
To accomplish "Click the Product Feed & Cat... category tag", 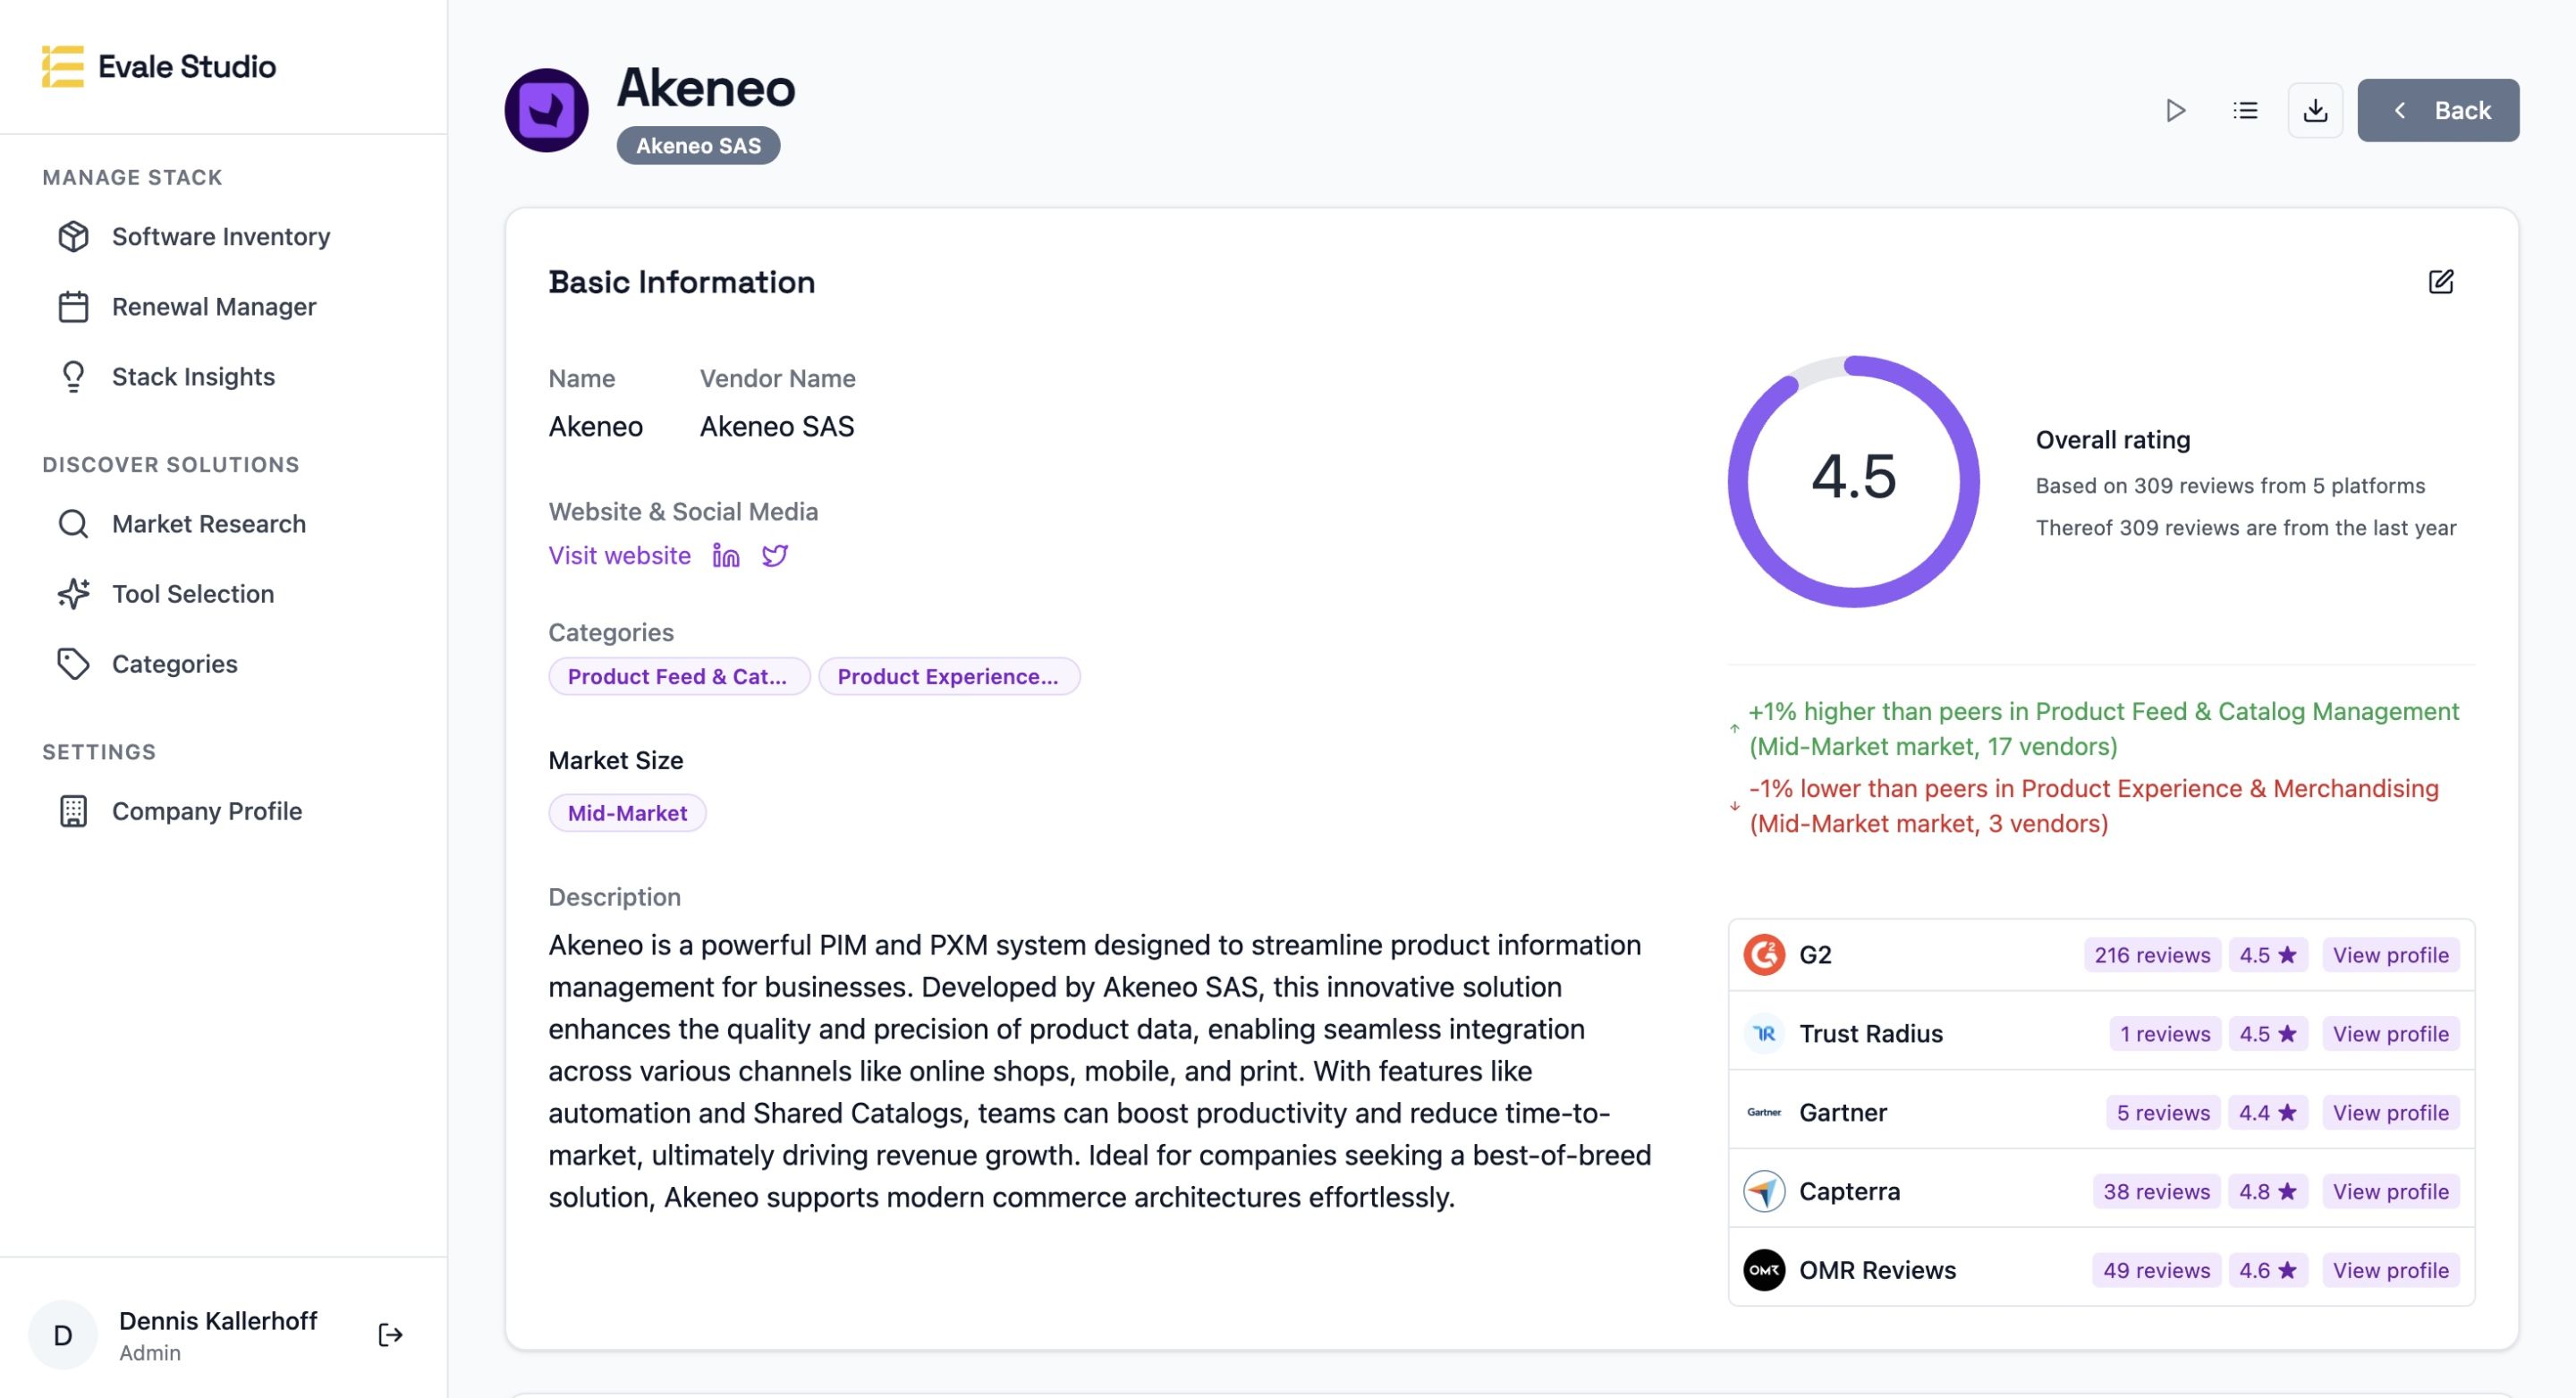I will 678,677.
